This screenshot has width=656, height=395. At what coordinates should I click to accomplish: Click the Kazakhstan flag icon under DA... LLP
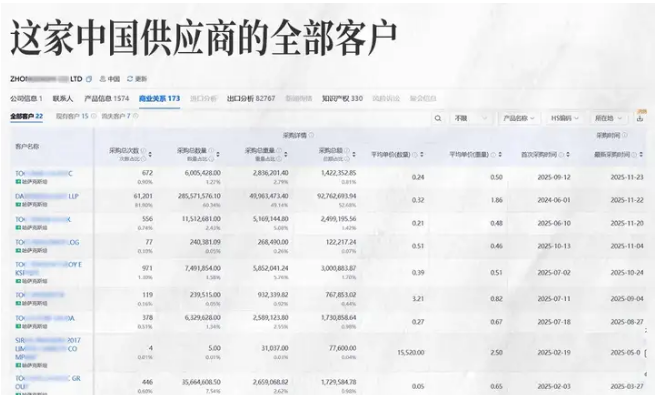[x=18, y=205]
